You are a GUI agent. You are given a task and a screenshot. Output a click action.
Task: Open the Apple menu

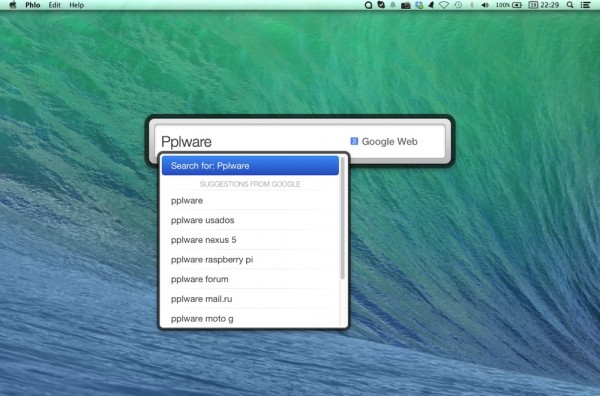[13, 5]
